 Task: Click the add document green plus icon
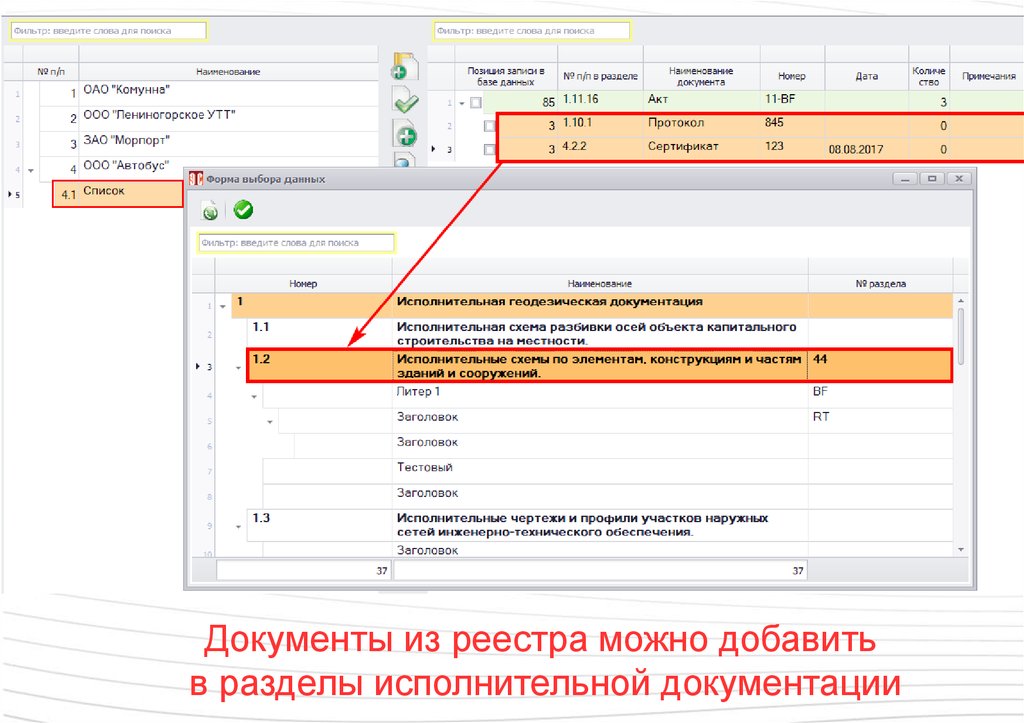pos(405,133)
